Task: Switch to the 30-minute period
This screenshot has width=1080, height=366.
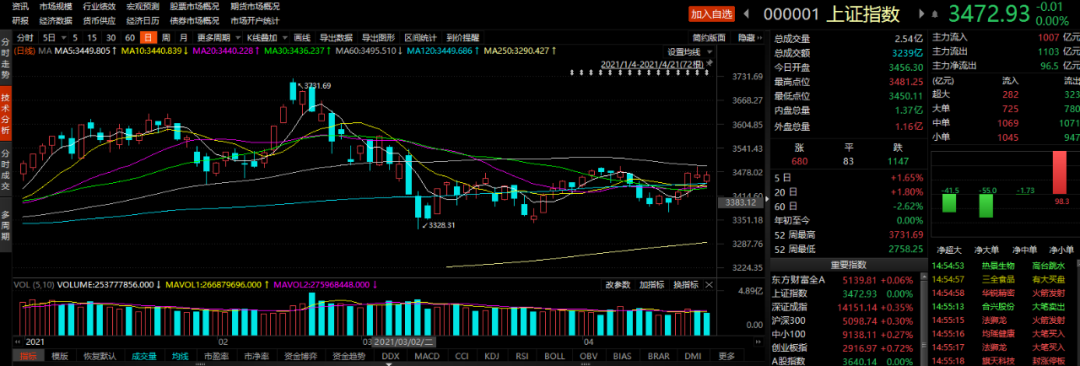Action: tap(111, 37)
